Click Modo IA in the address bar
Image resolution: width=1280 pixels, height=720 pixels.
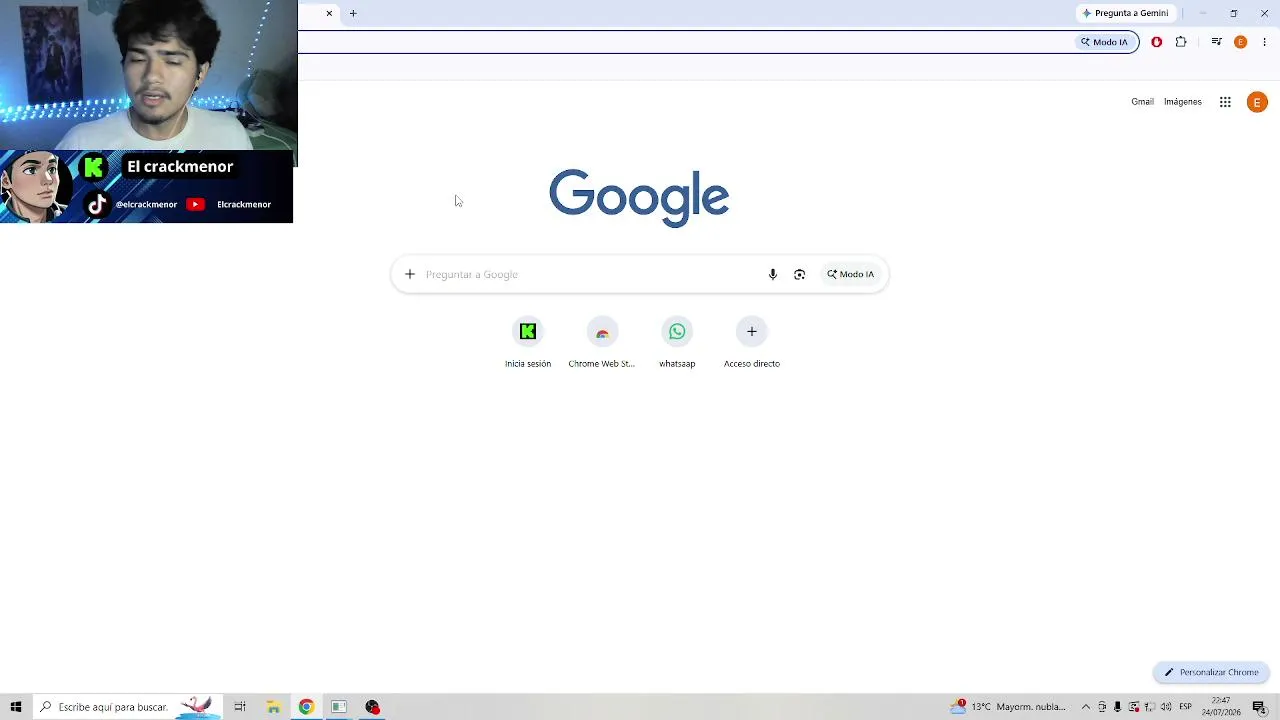tap(1104, 42)
